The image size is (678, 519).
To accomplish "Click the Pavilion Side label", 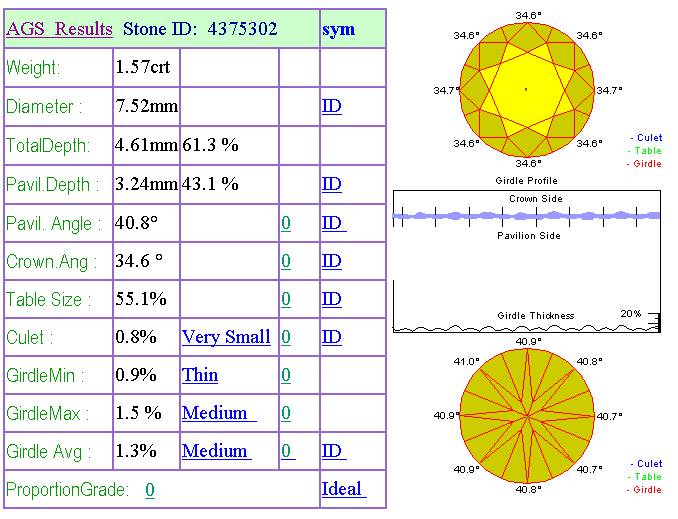I will pyautogui.click(x=528, y=236).
